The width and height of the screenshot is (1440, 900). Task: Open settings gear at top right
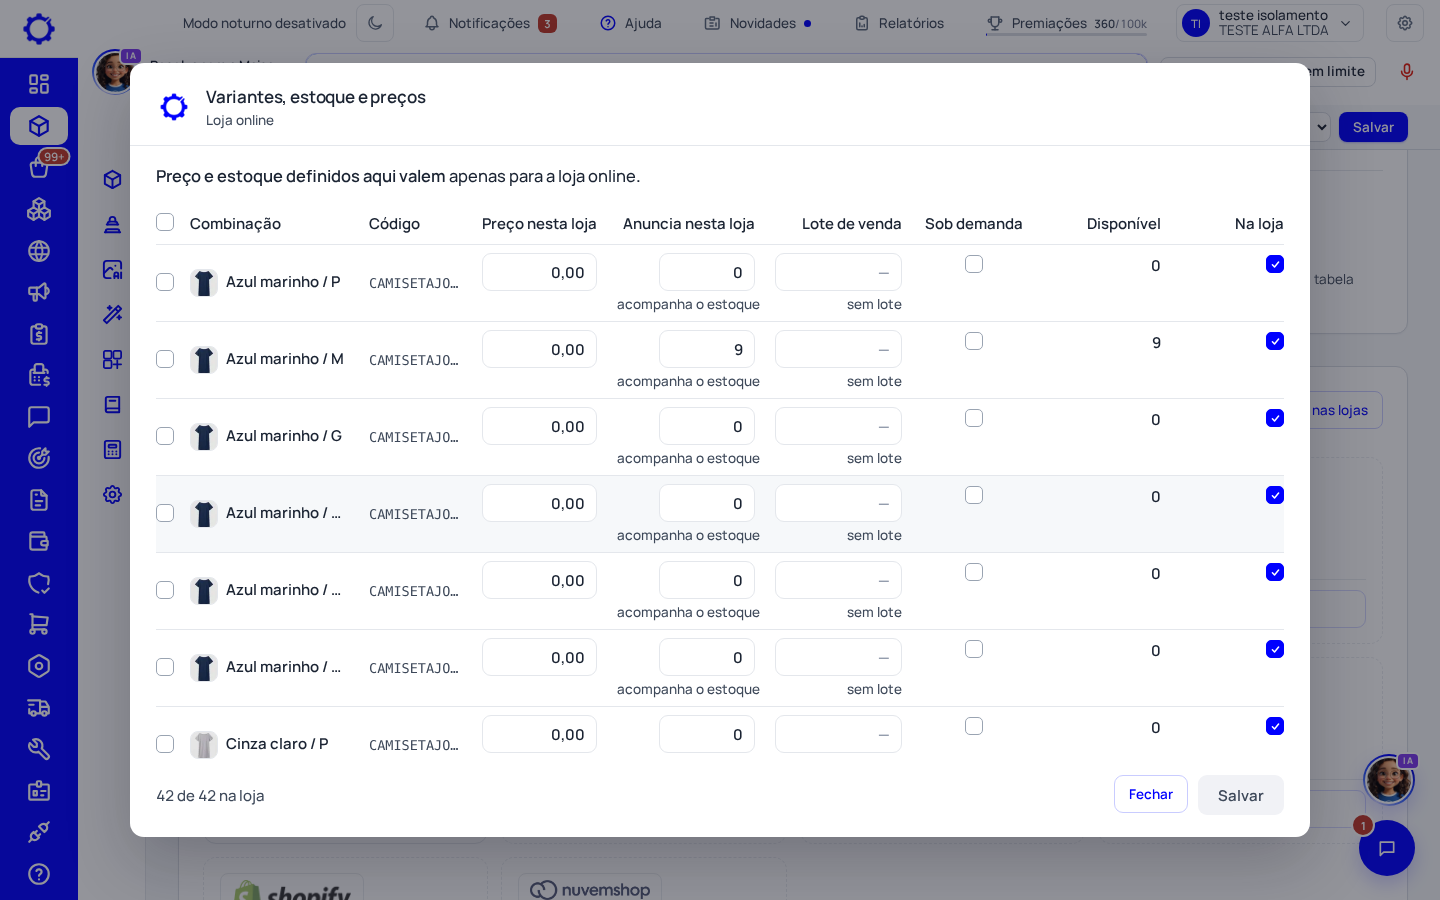(1405, 23)
